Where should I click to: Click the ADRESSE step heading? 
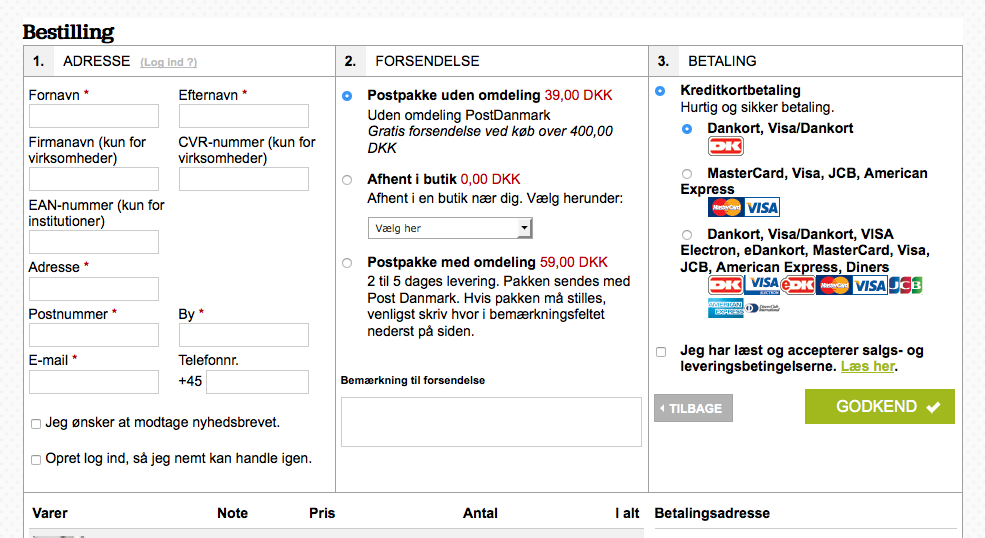coord(97,61)
